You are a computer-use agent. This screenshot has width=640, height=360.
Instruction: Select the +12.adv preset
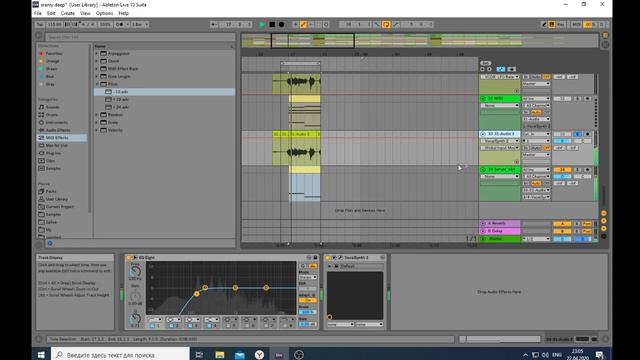(164, 100)
